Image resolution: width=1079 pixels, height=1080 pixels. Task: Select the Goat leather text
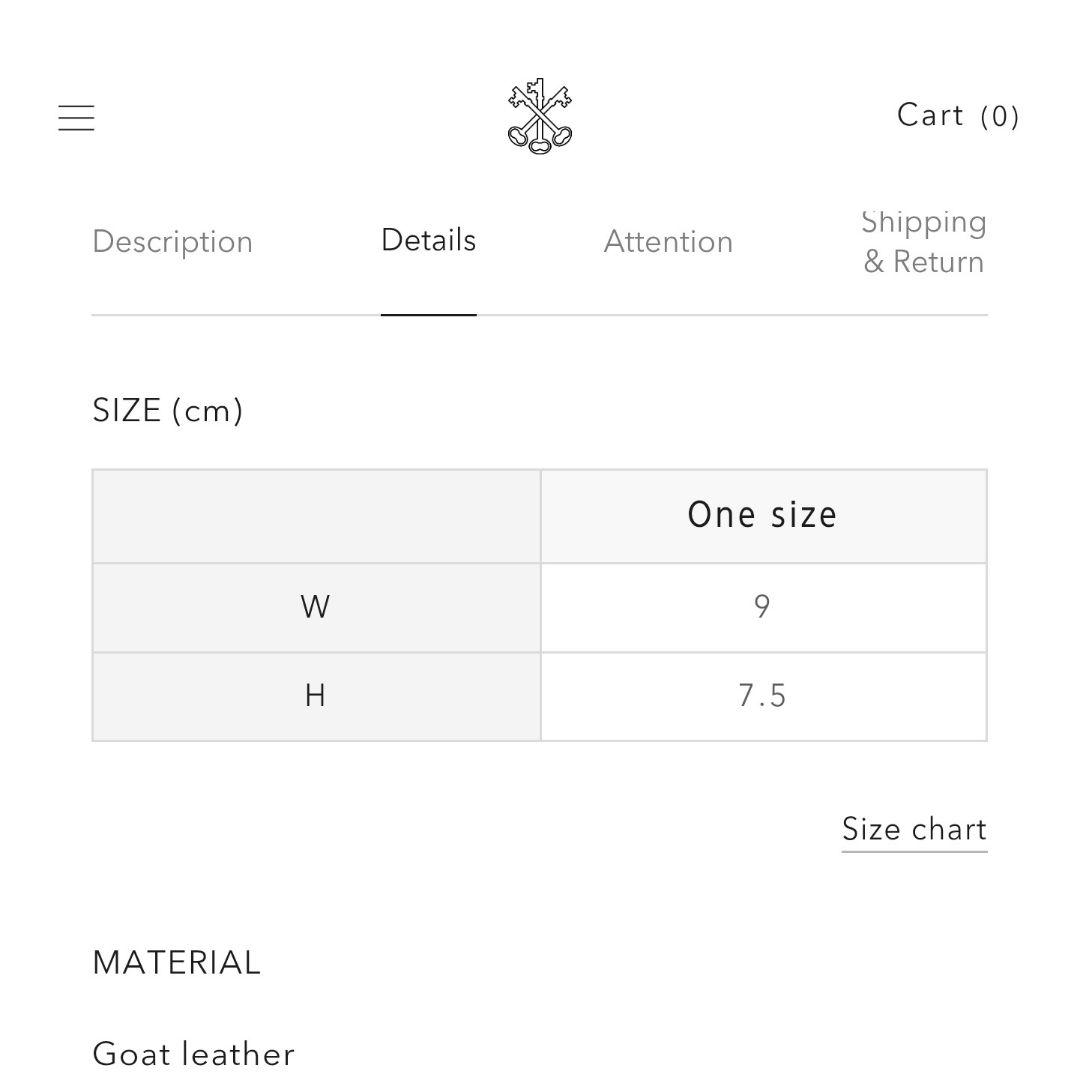193,1054
